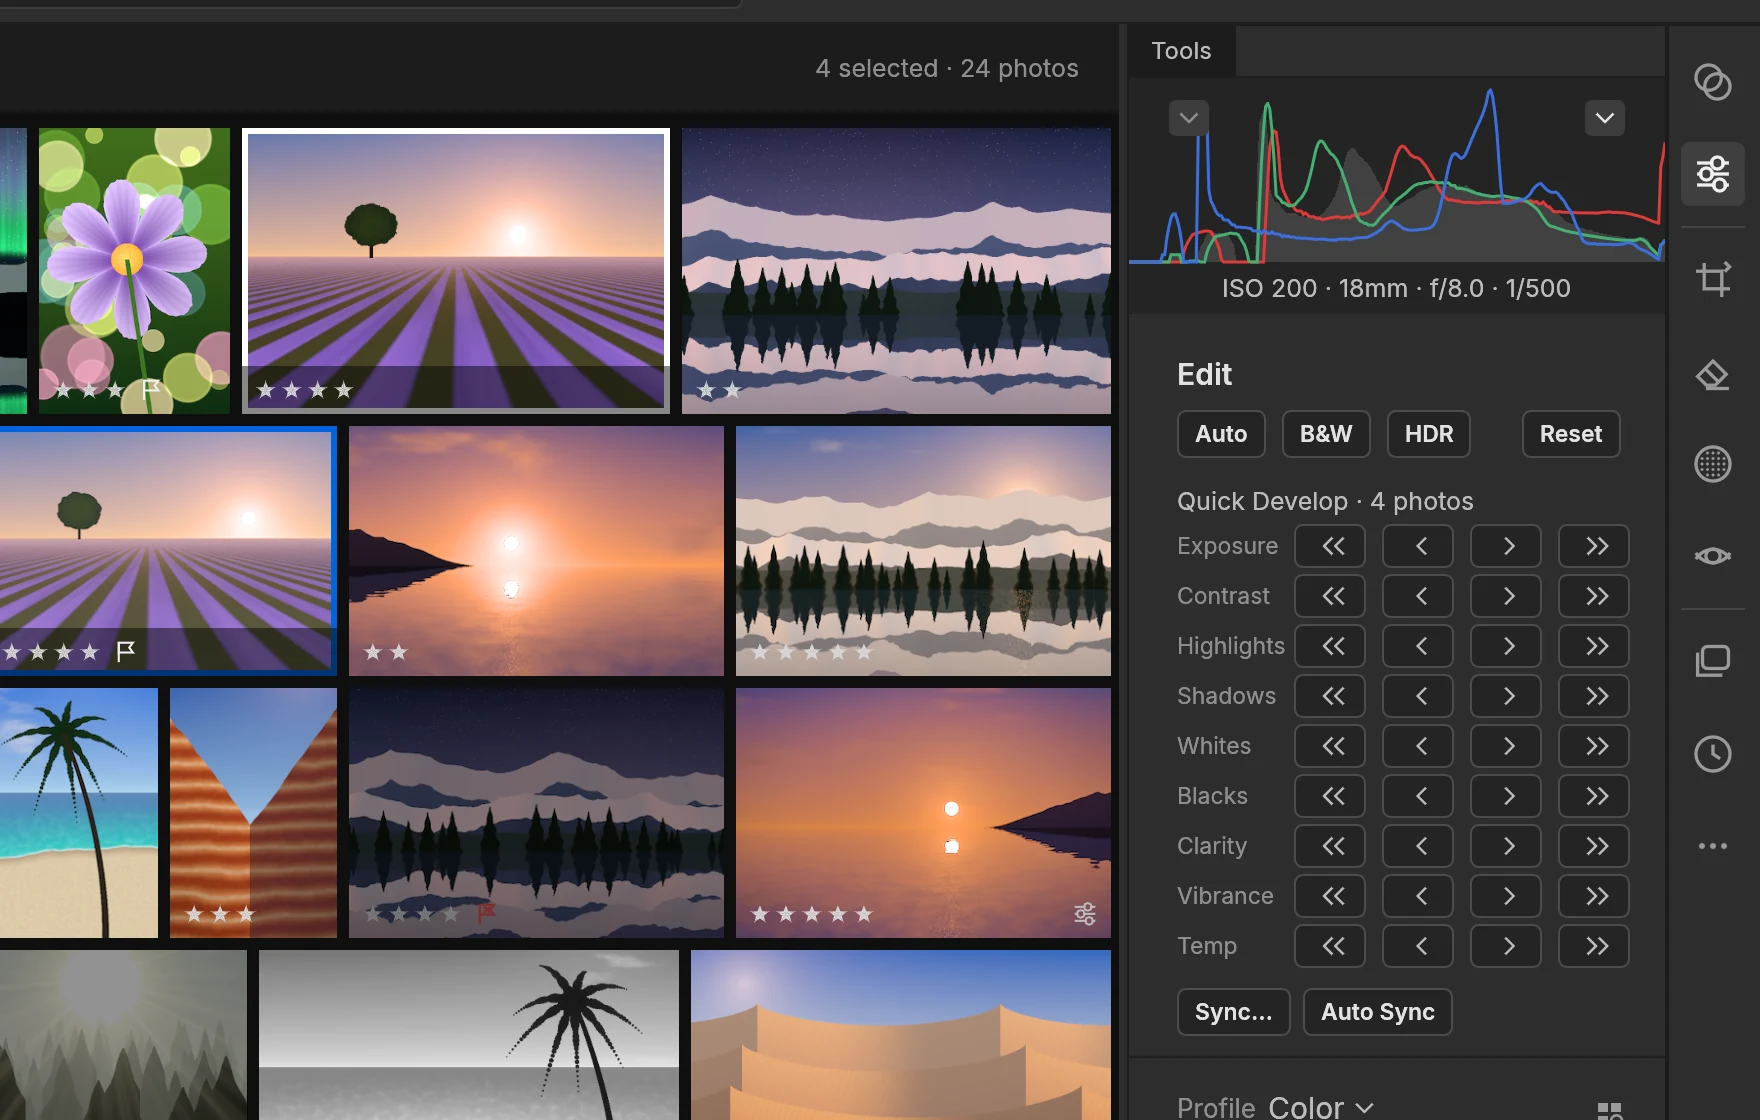The image size is (1760, 1120).
Task: Open the three dots more options
Action: tap(1713, 846)
